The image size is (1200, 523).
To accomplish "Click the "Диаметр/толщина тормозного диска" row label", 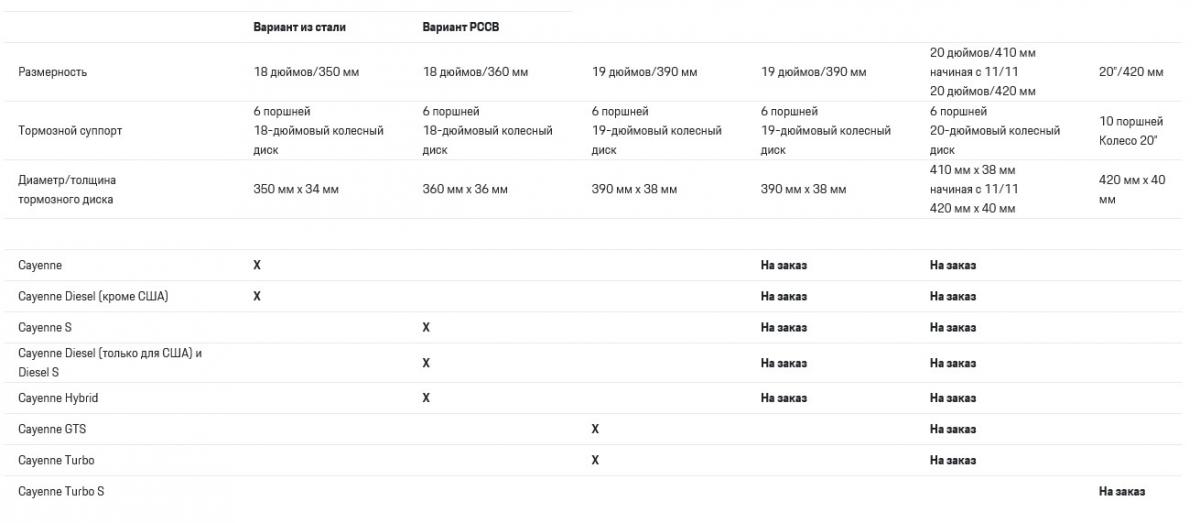I will tap(68, 189).
